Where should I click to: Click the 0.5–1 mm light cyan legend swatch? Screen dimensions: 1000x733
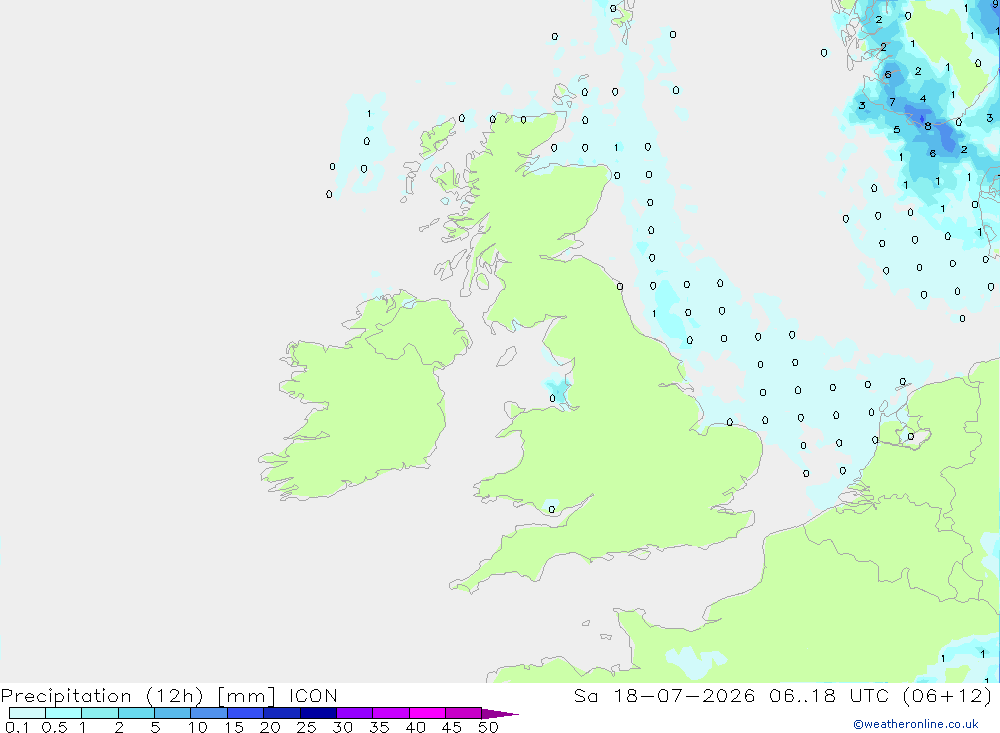tap(63, 713)
